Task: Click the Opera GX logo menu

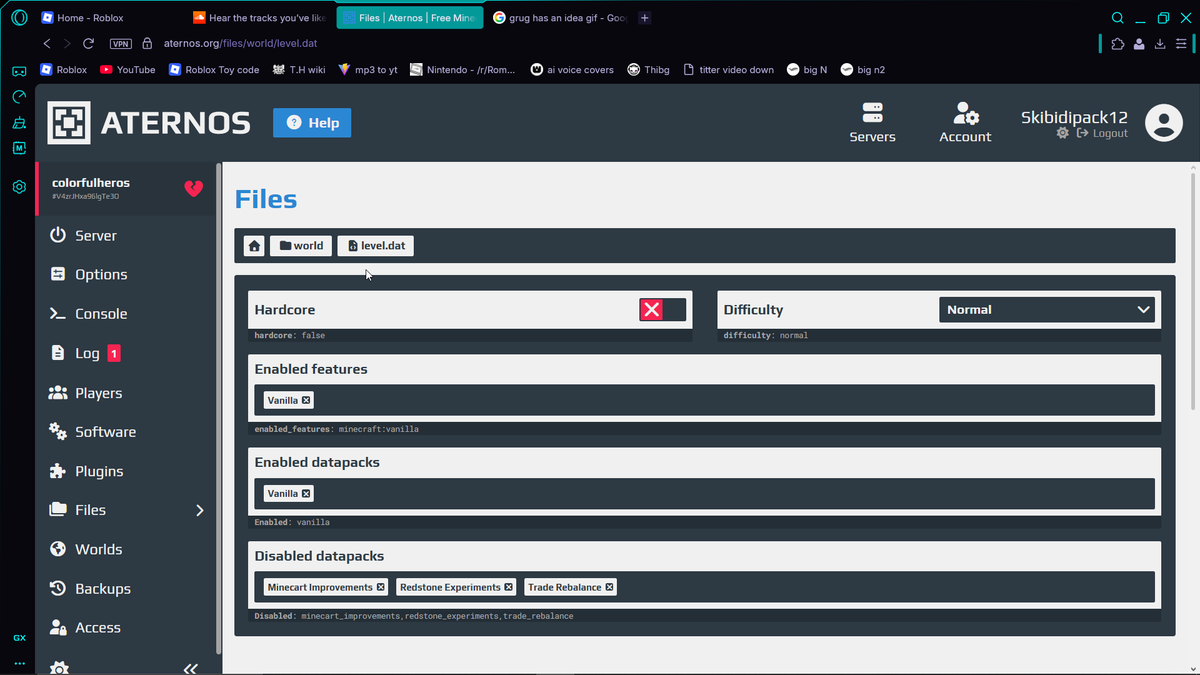Action: (19, 18)
